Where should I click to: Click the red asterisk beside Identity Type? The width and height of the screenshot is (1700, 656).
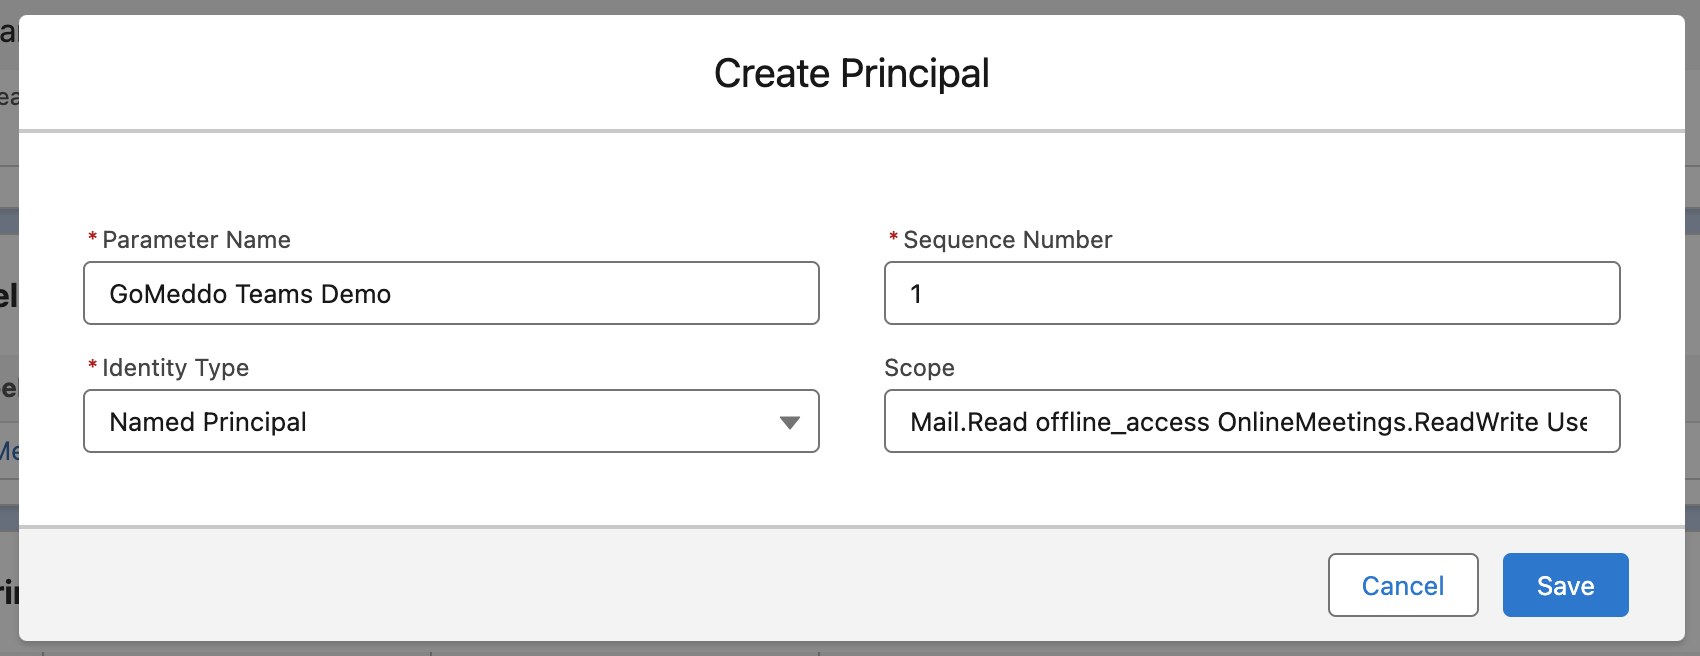click(x=93, y=366)
